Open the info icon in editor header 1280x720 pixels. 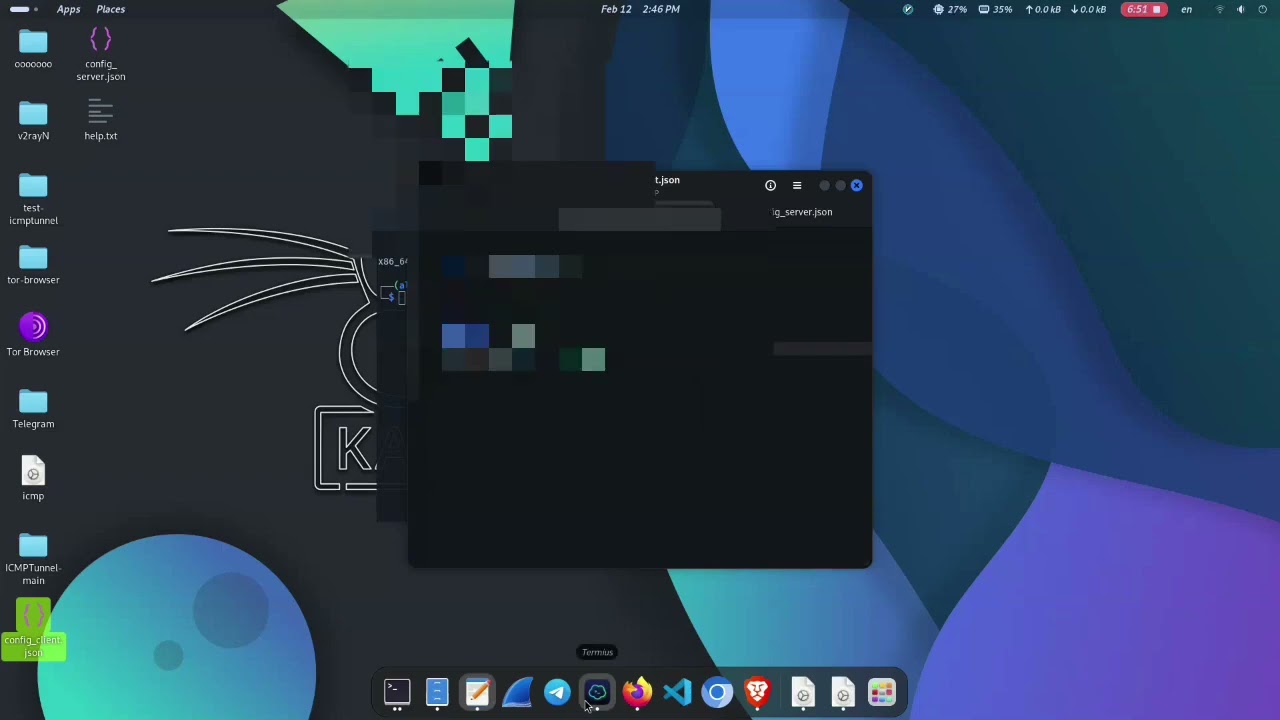click(x=770, y=185)
